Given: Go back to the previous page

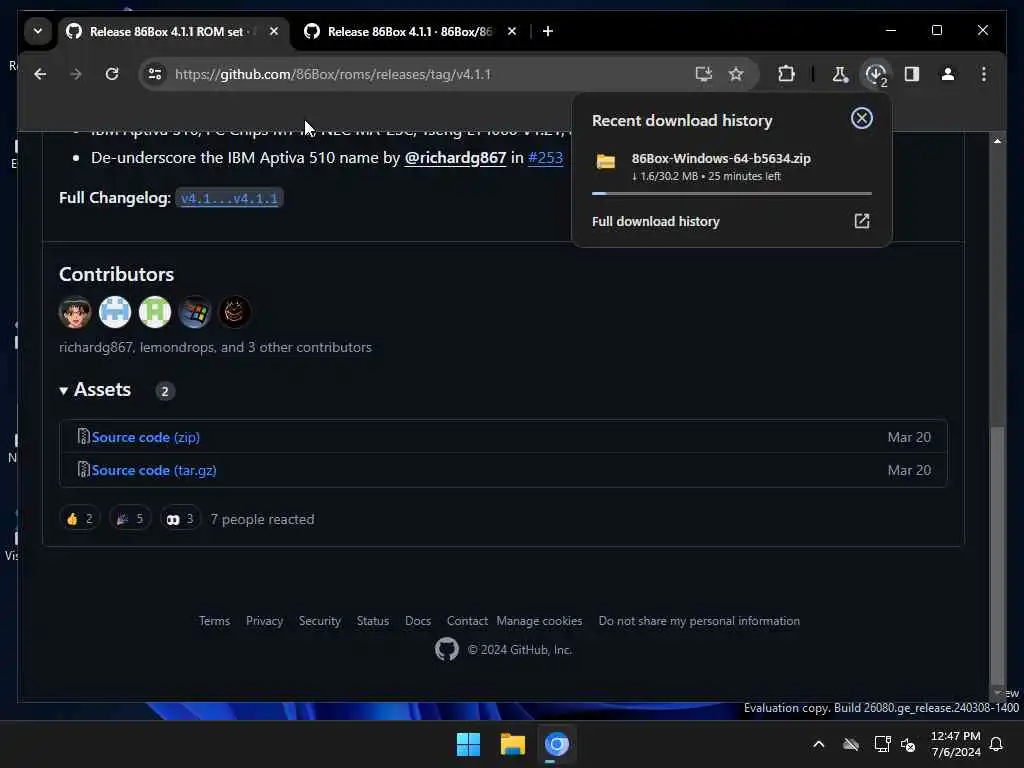Looking at the screenshot, I should (40, 74).
